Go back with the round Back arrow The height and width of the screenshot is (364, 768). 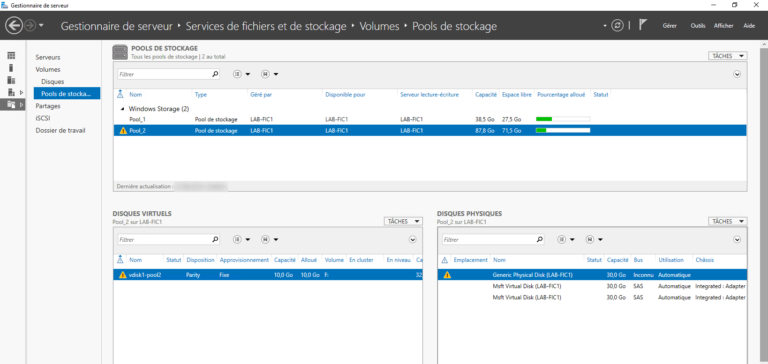tap(14, 25)
